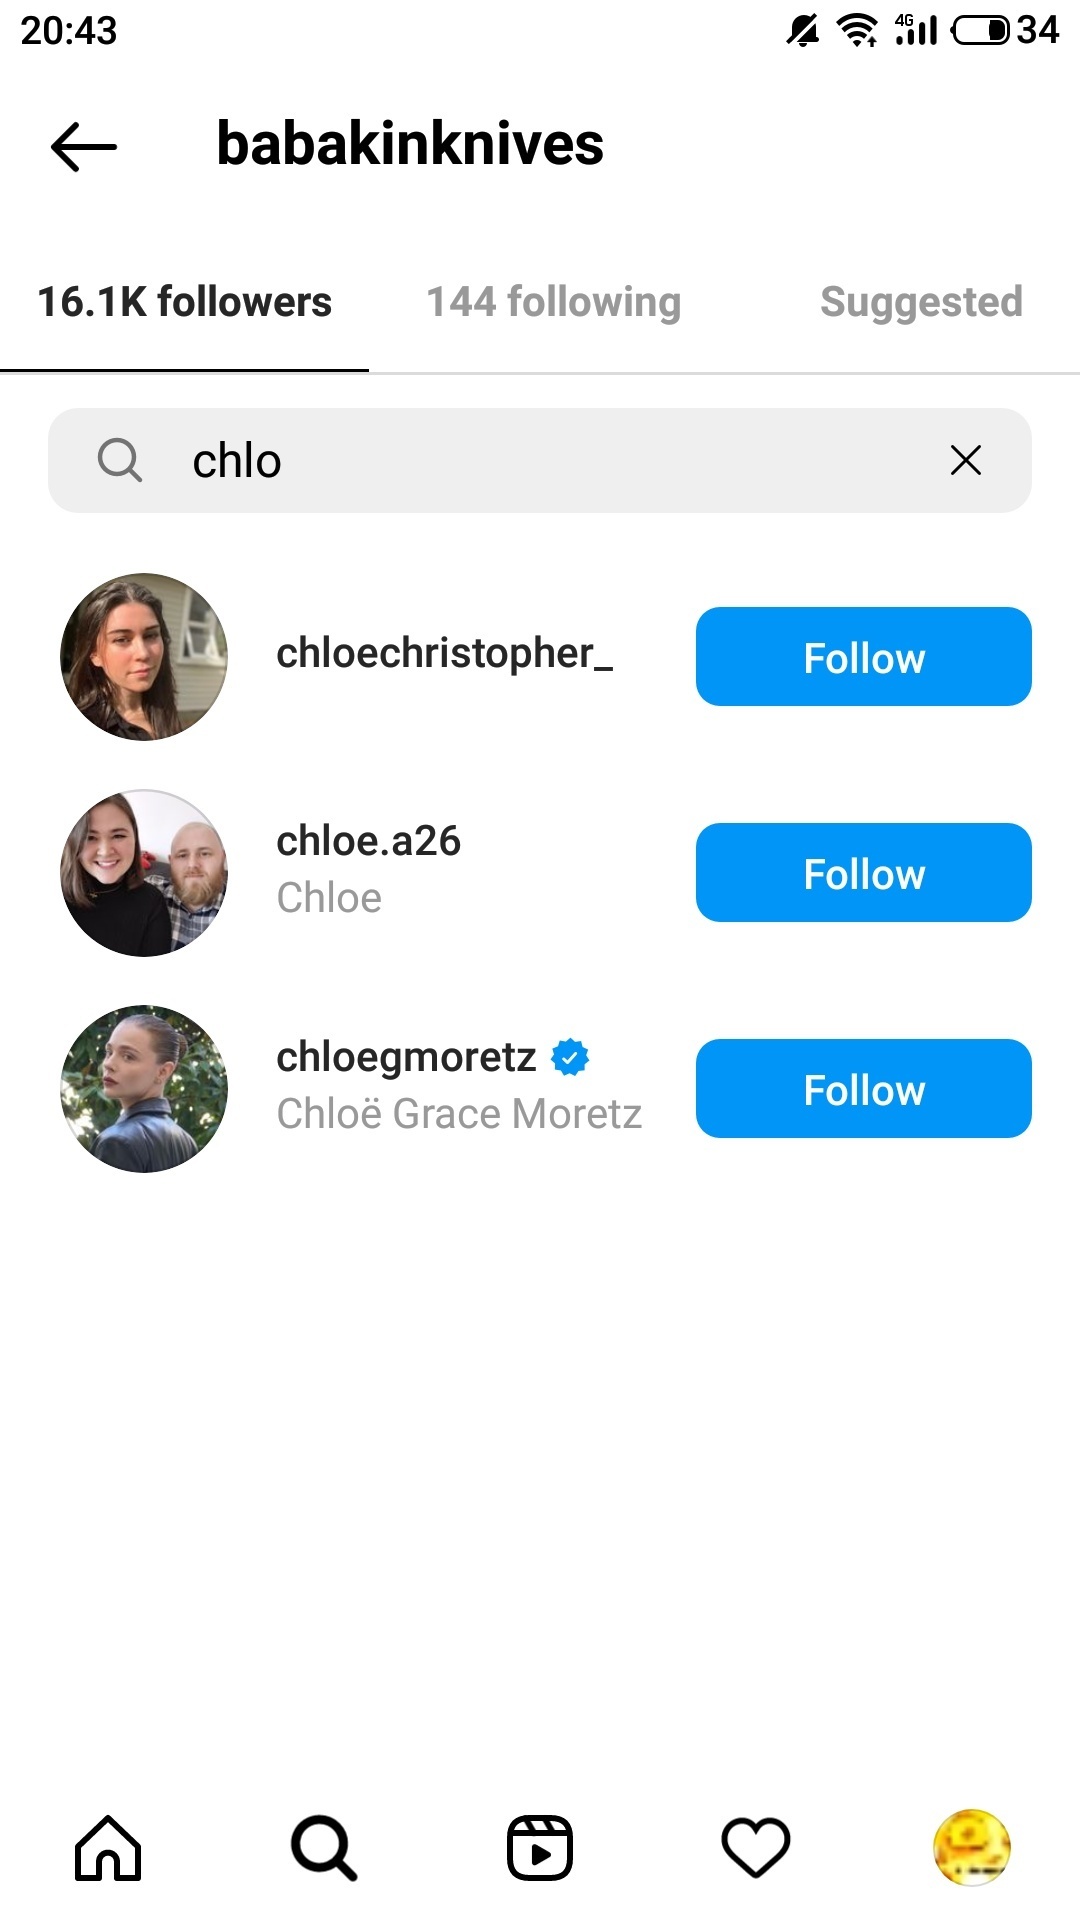Open chloechristopher_ profile picture
The height and width of the screenshot is (1920, 1080).
pos(144,657)
